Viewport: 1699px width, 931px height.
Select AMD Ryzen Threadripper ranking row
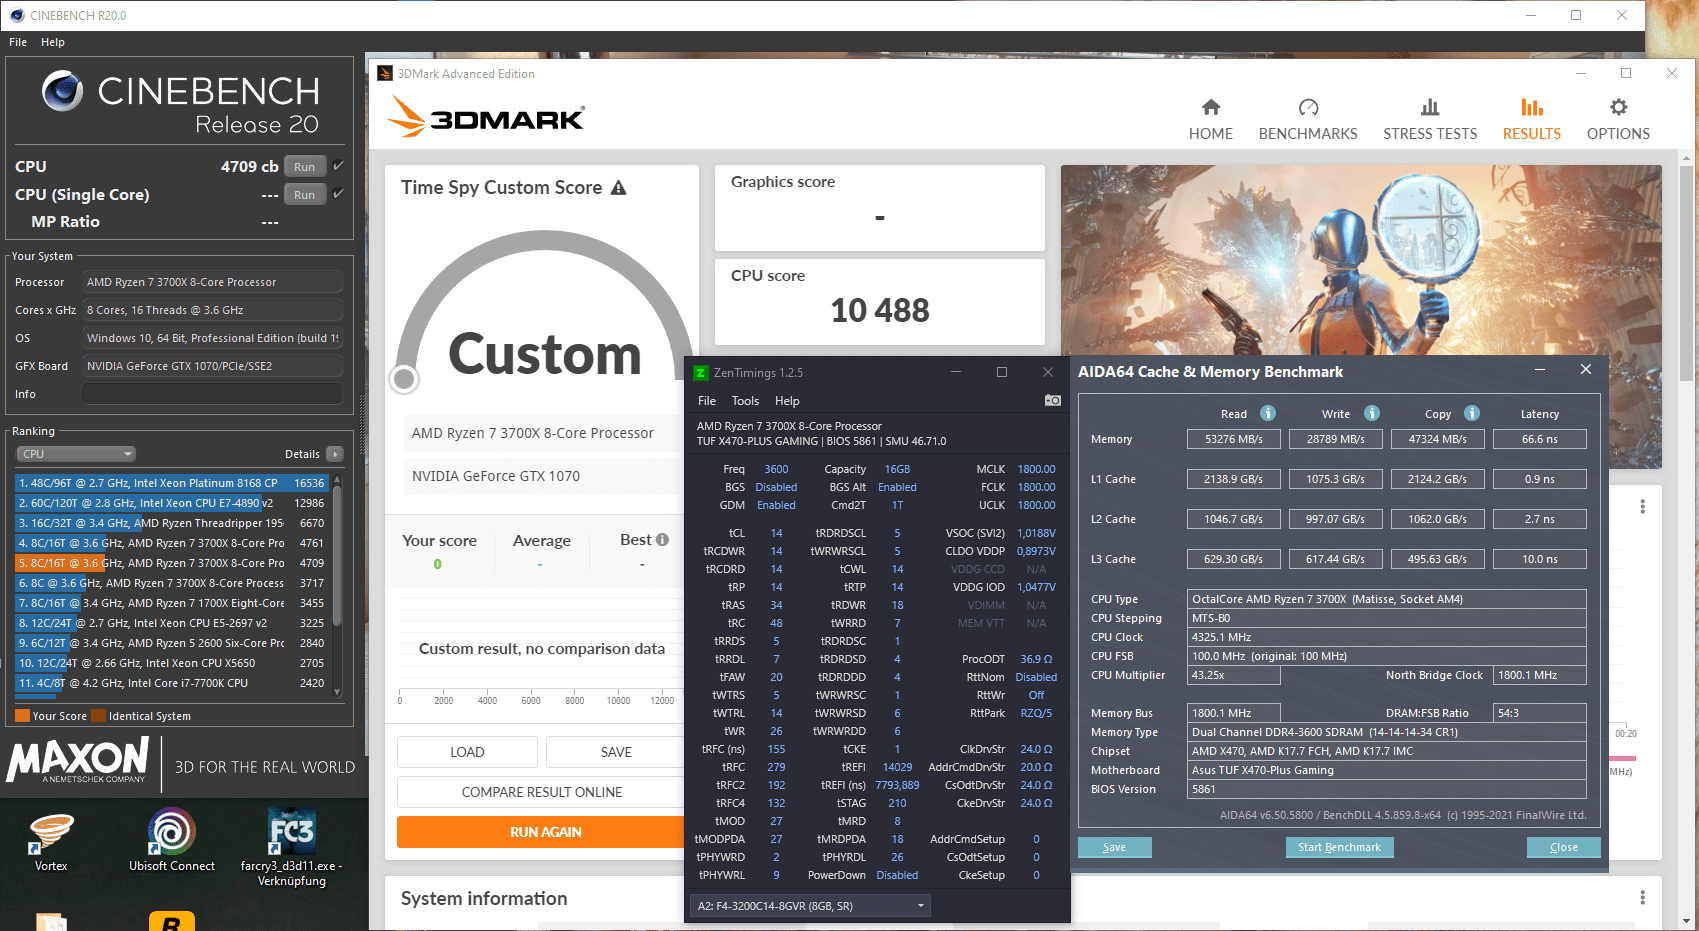(x=172, y=523)
